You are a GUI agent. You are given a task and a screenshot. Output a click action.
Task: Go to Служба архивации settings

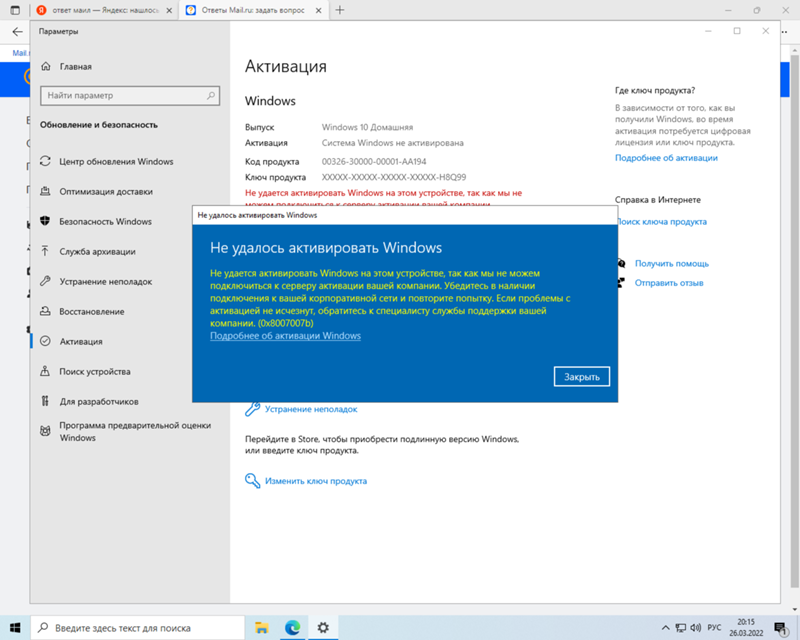pyautogui.click(x=97, y=252)
